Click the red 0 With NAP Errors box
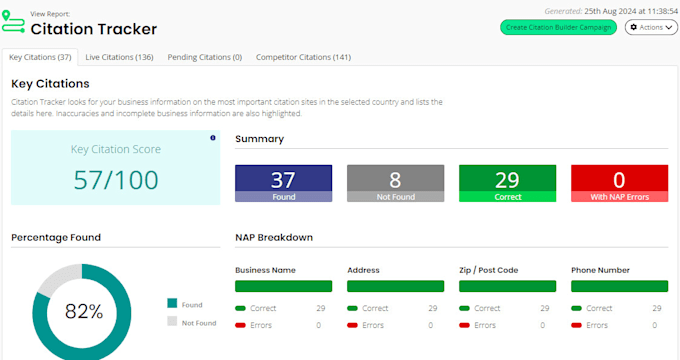Viewport: 680px width, 360px height. (619, 183)
